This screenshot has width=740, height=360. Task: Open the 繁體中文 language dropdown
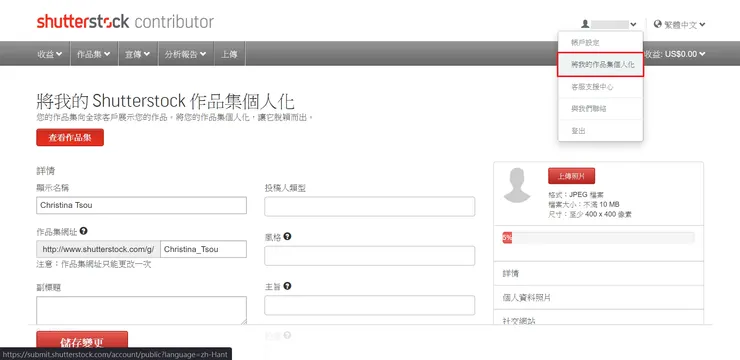[x=684, y=25]
